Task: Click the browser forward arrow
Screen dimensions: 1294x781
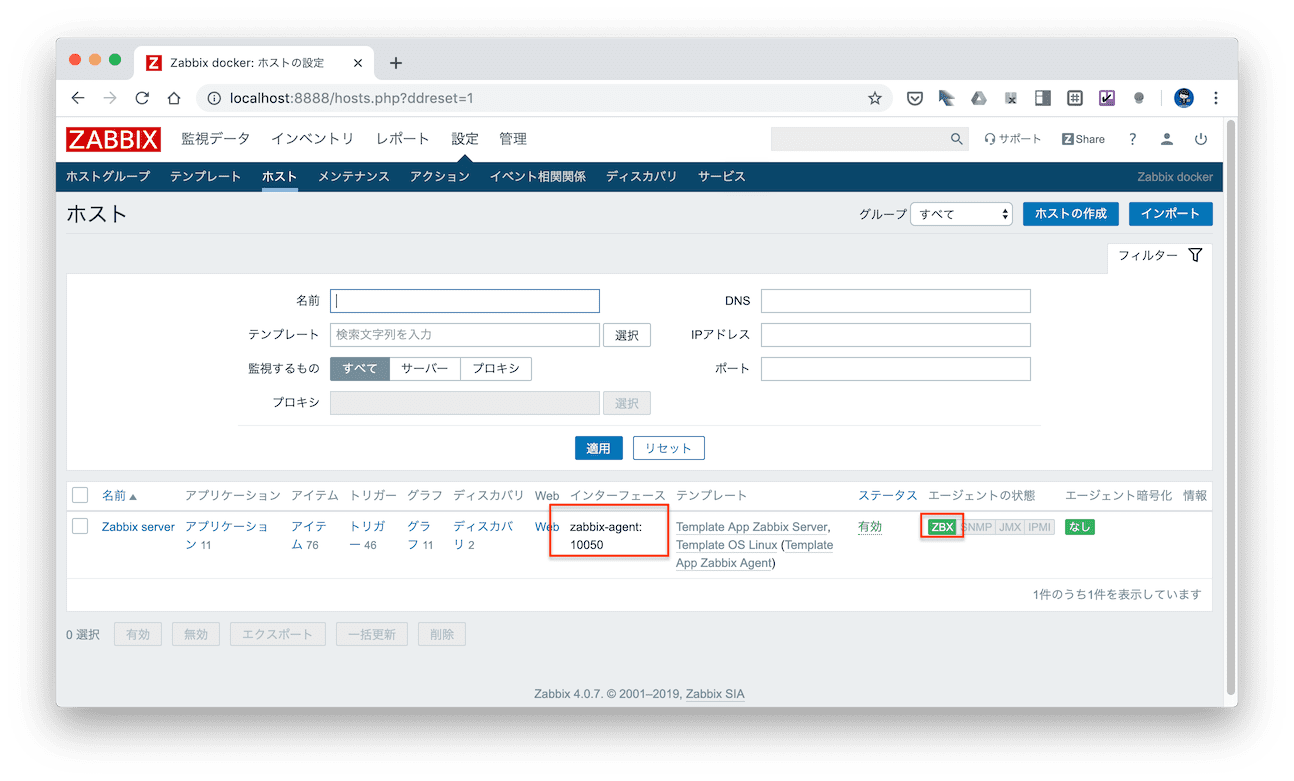Action: (110, 98)
